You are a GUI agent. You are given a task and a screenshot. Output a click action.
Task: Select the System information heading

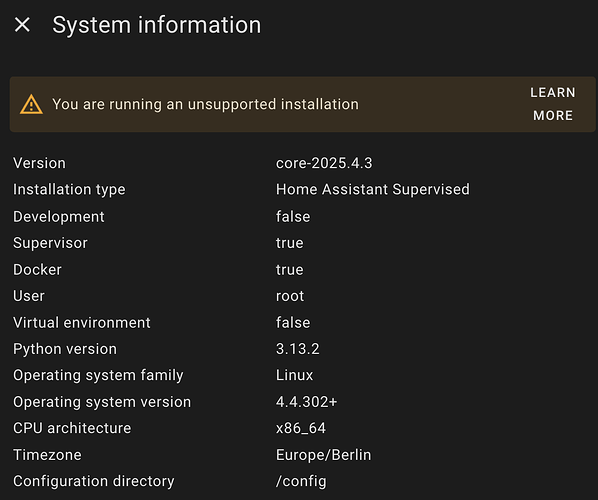point(156,25)
